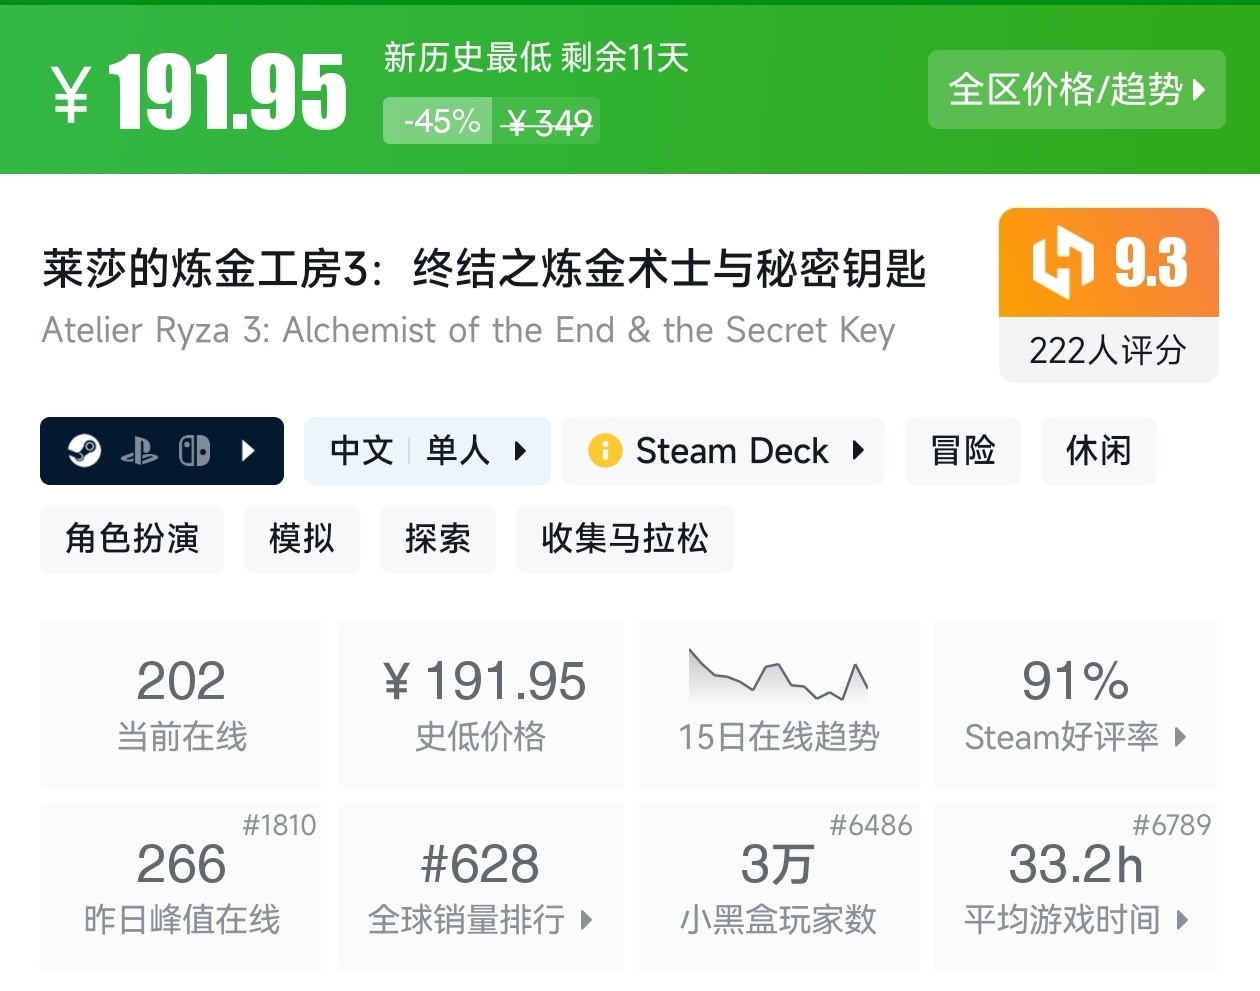Image resolution: width=1260 pixels, height=991 pixels.
Task: Click the Nintendo Switch platform icon
Action: tap(194, 451)
